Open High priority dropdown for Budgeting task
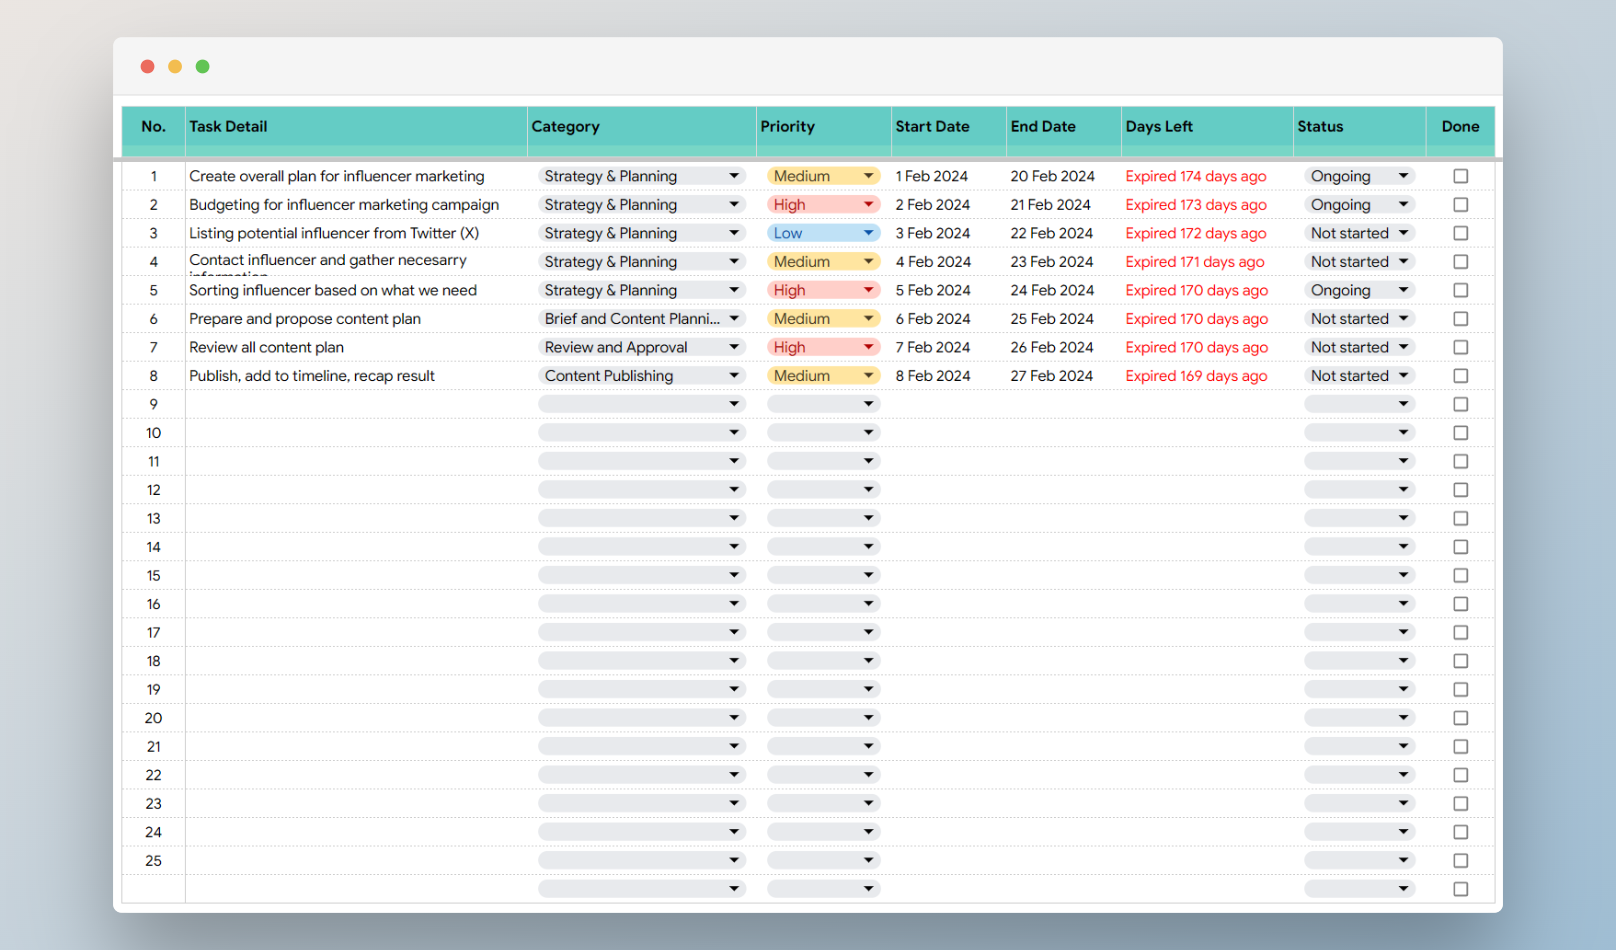This screenshot has height=950, width=1616. (x=823, y=205)
